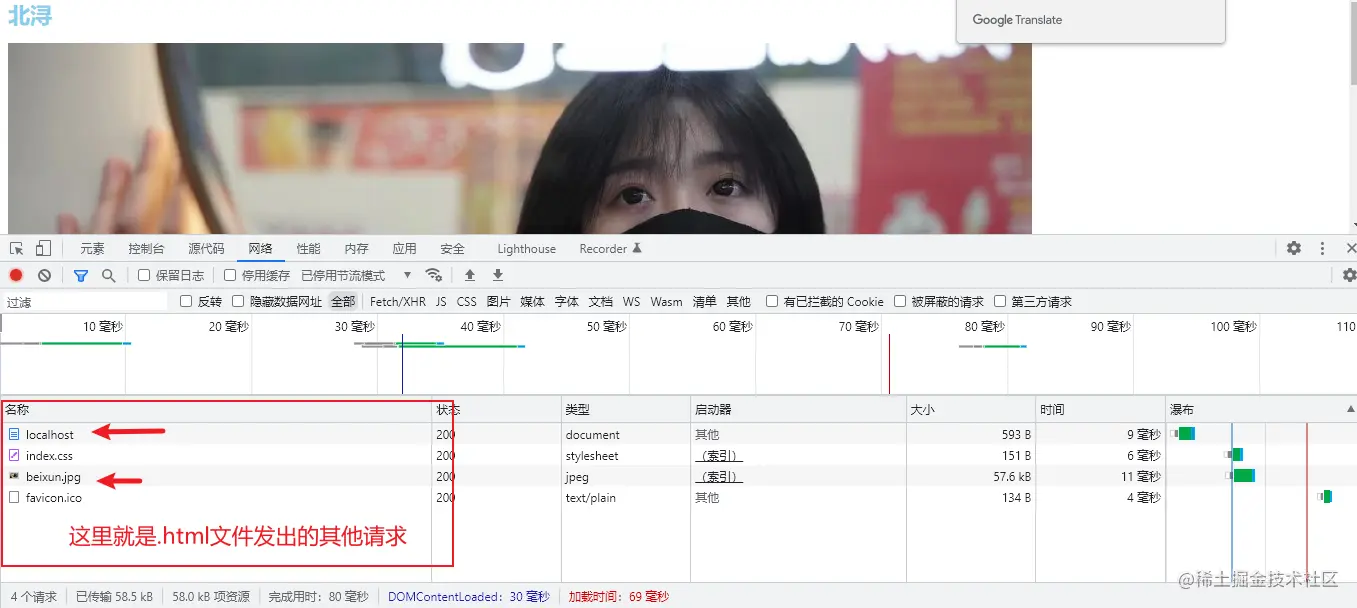This screenshot has width=1357, height=608.
Task: Open beixun.jpg initiator （索引） link
Action: coord(719,476)
